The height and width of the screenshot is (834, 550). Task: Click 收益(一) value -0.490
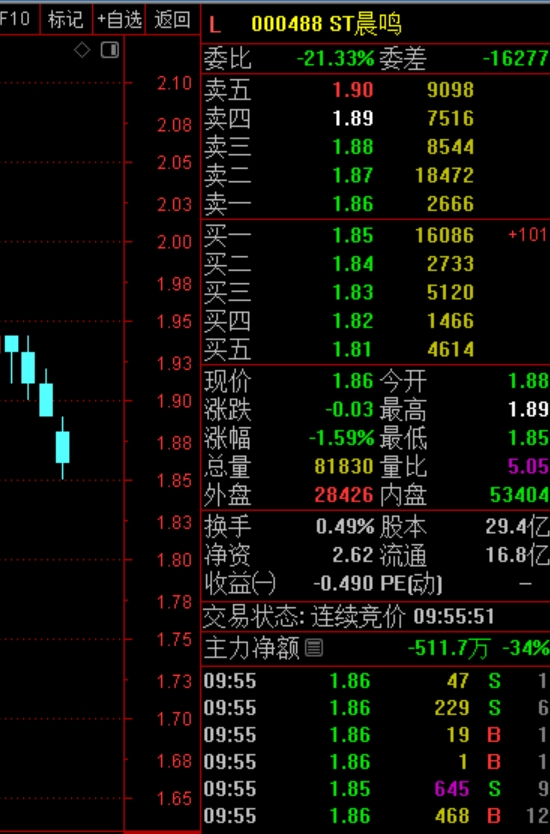[x=344, y=584]
